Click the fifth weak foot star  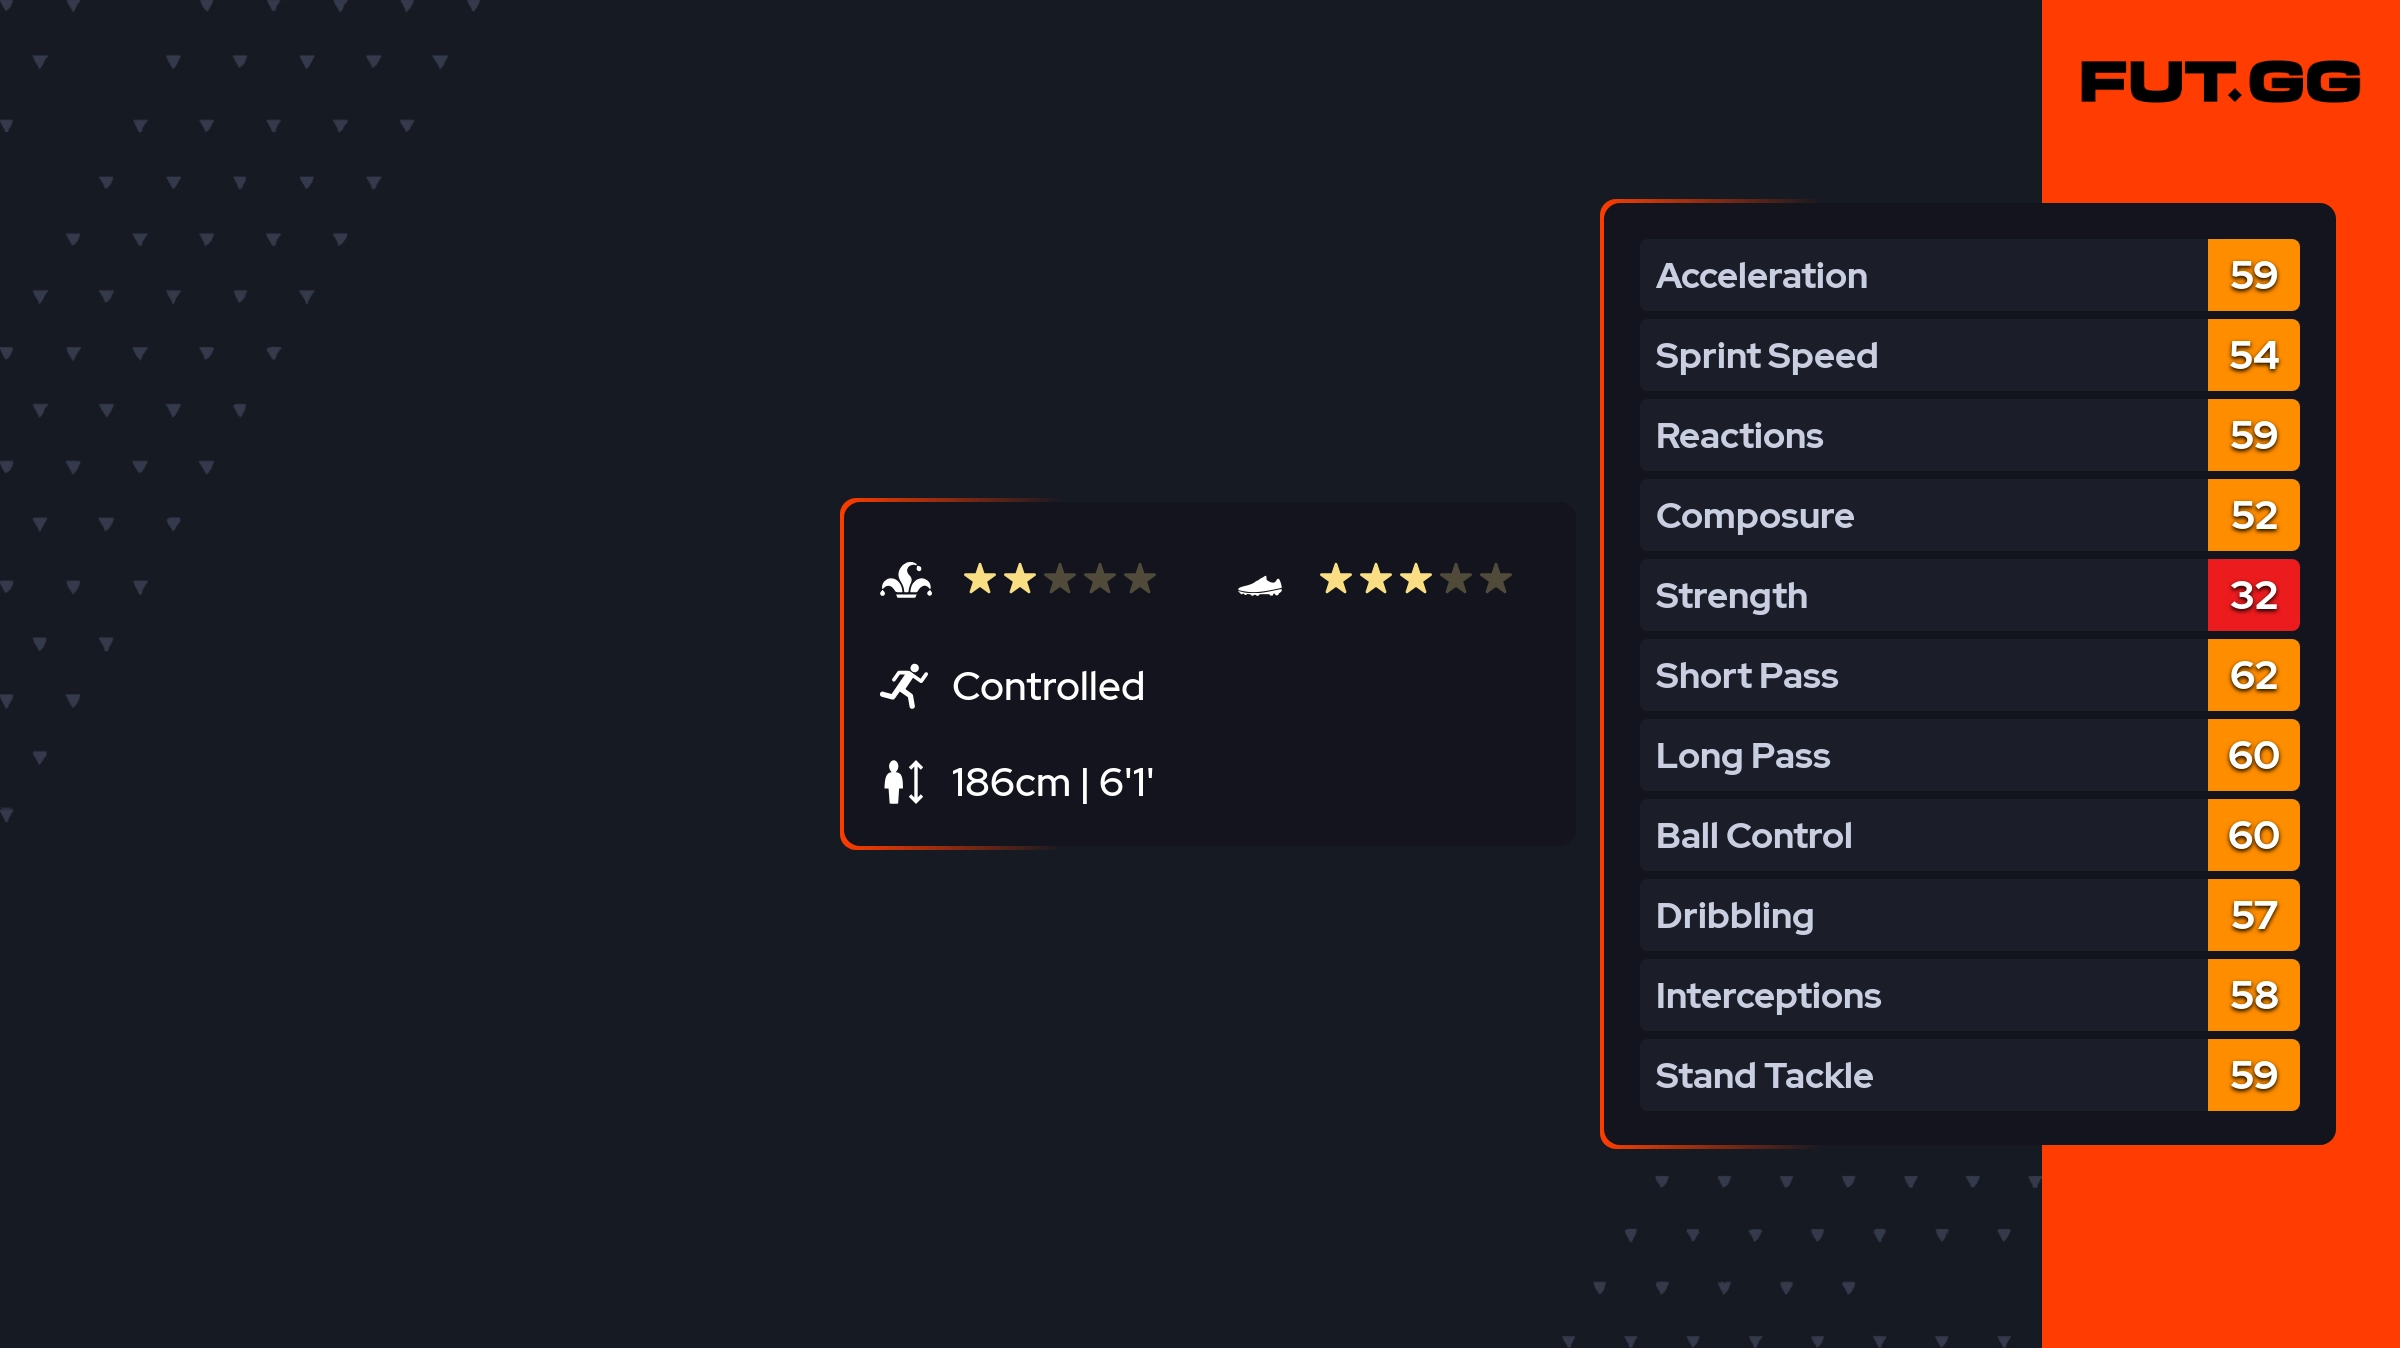1496,579
